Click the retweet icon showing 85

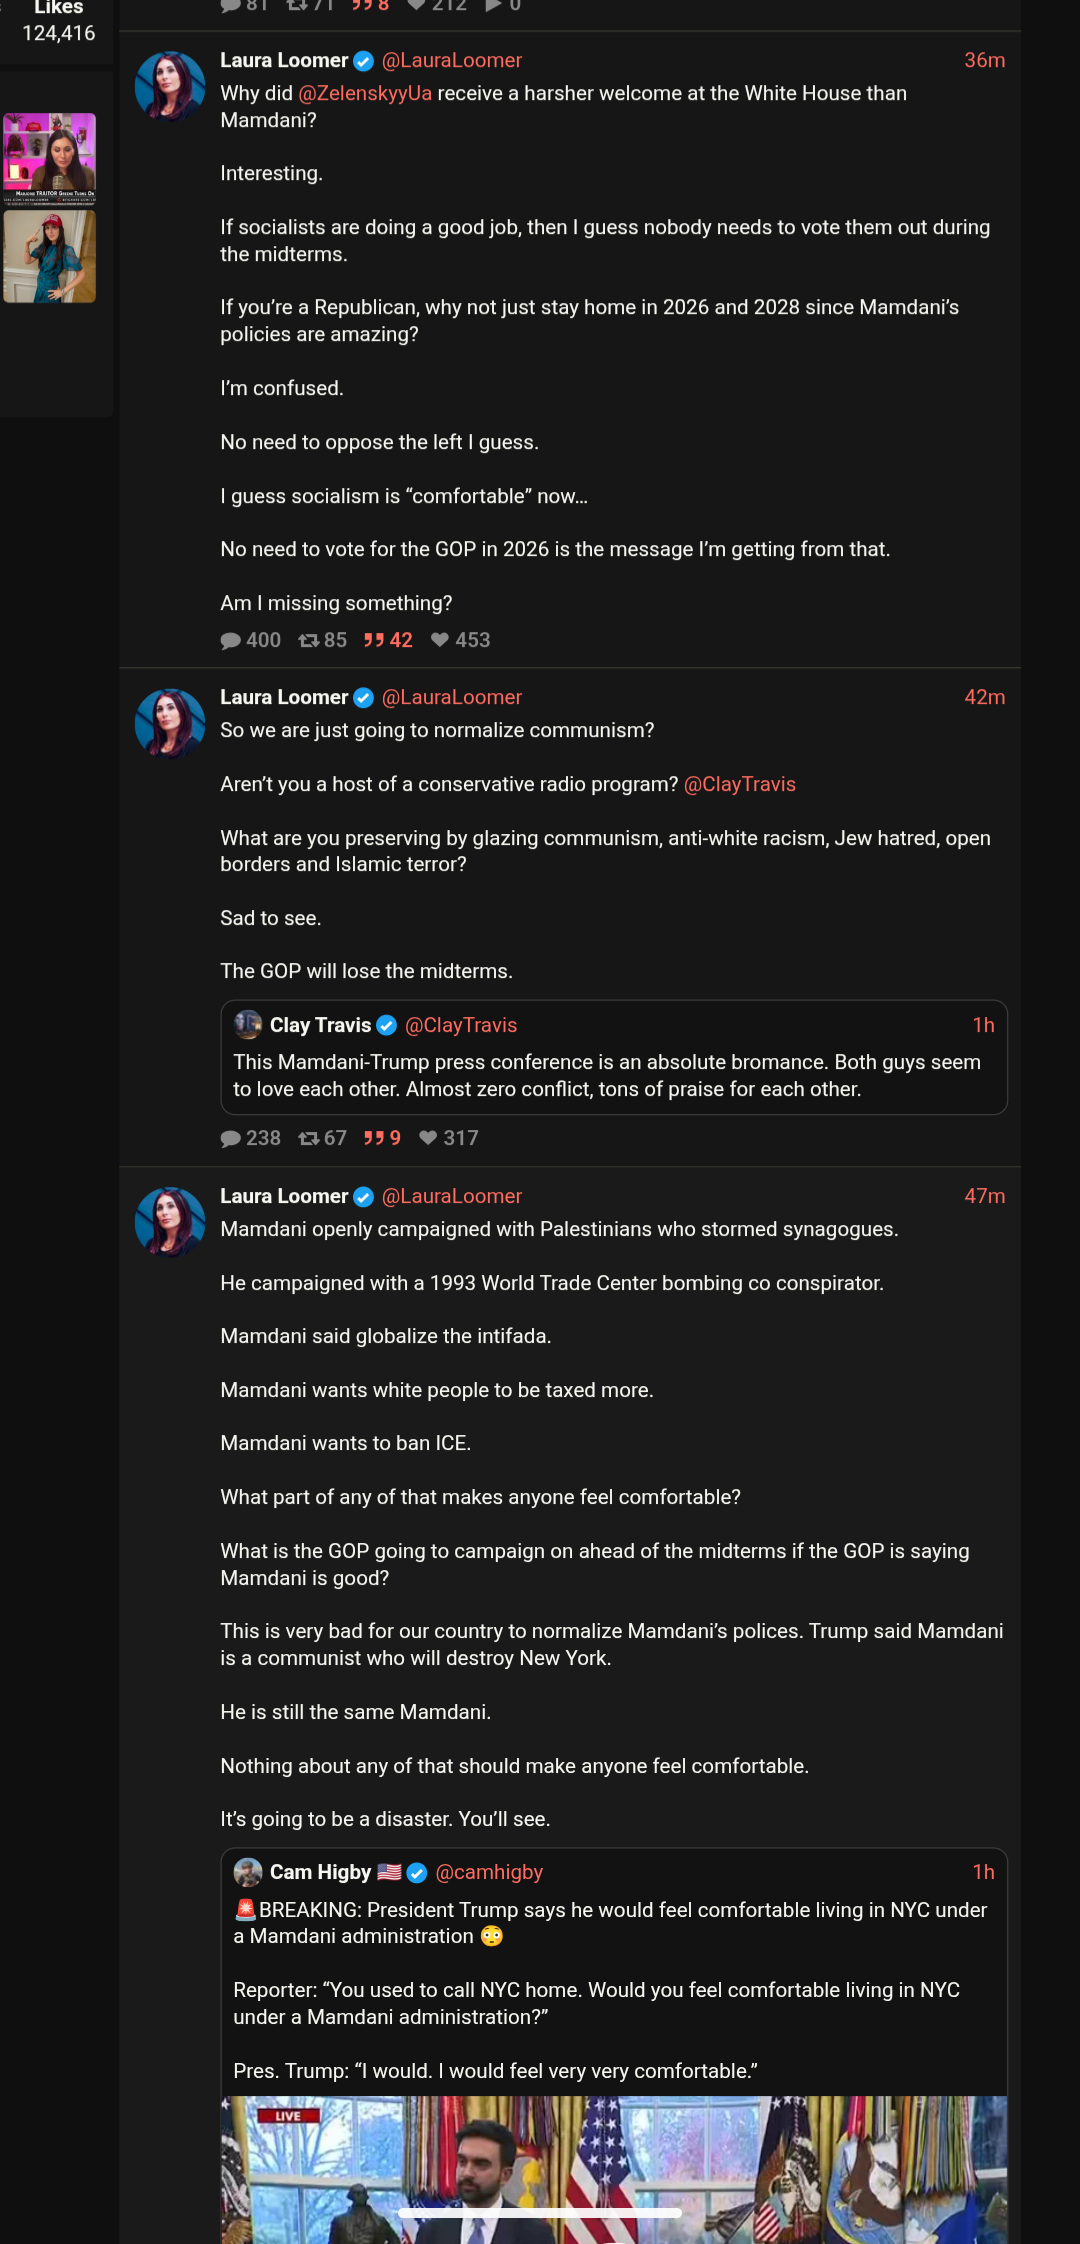(309, 641)
